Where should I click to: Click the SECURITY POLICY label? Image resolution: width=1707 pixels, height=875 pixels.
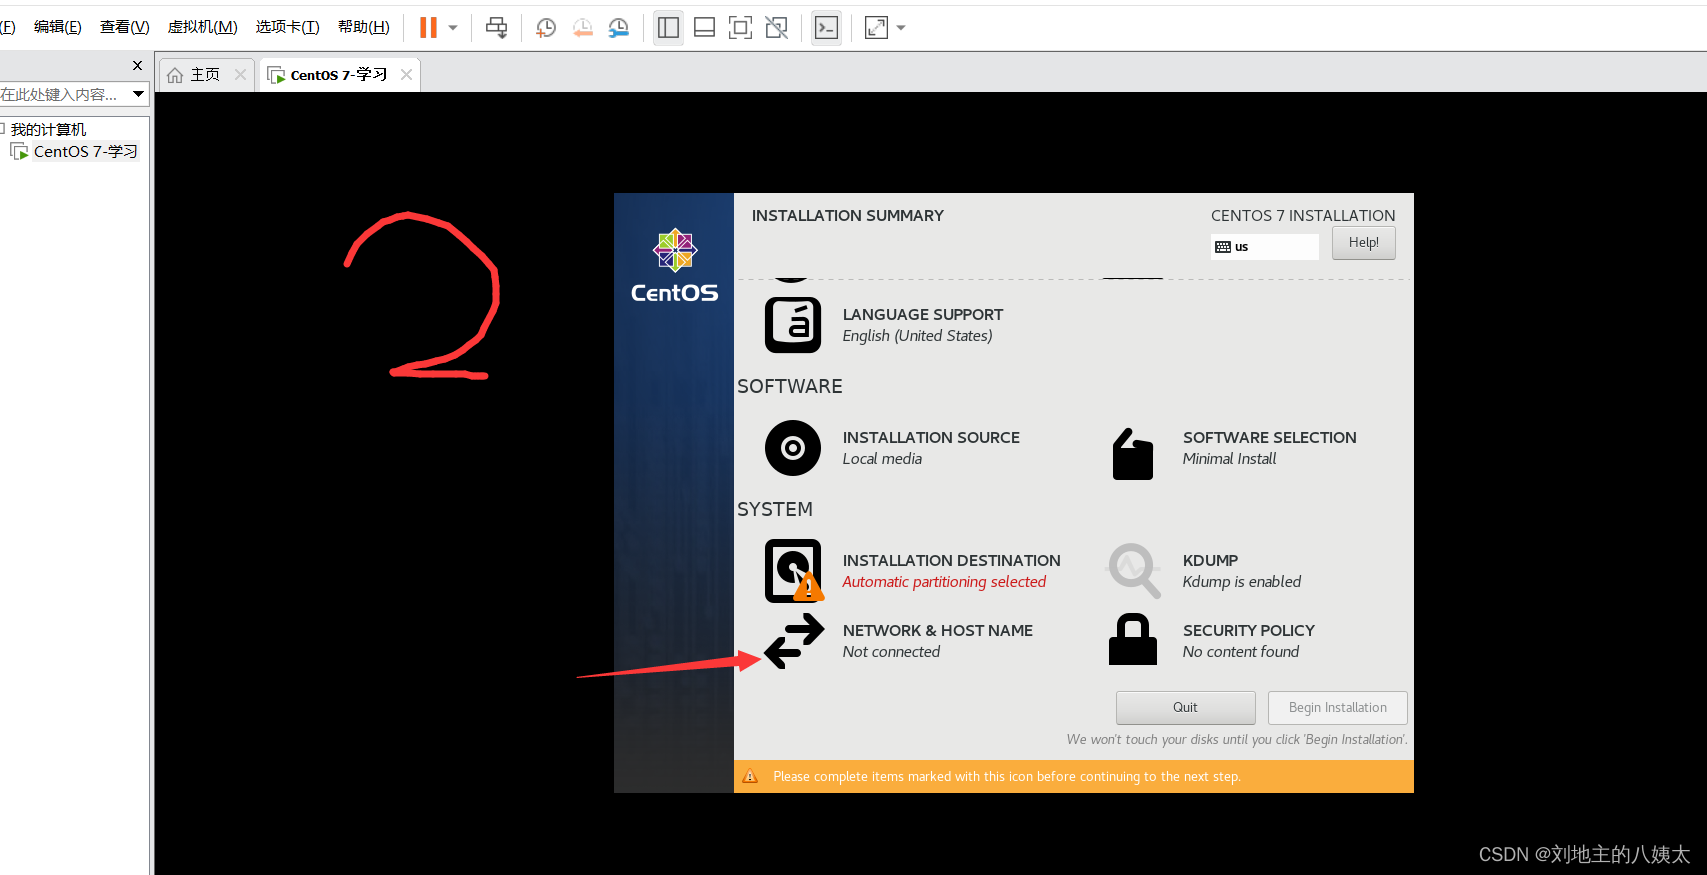1248,630
